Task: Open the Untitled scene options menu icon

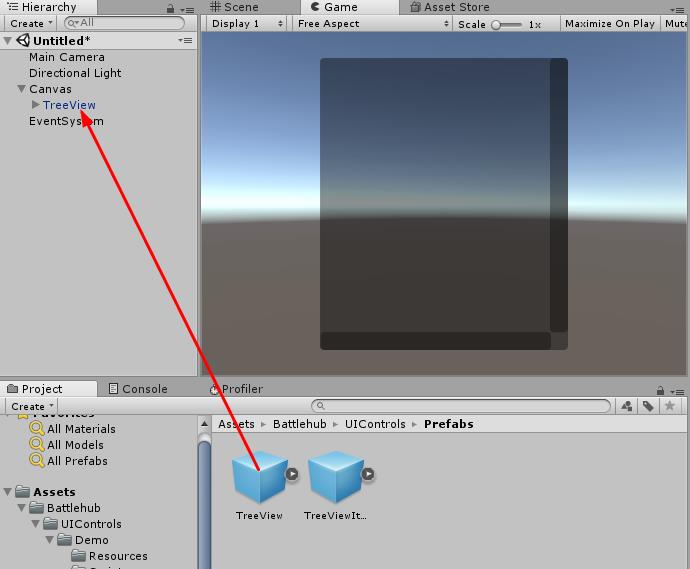Action: point(185,40)
